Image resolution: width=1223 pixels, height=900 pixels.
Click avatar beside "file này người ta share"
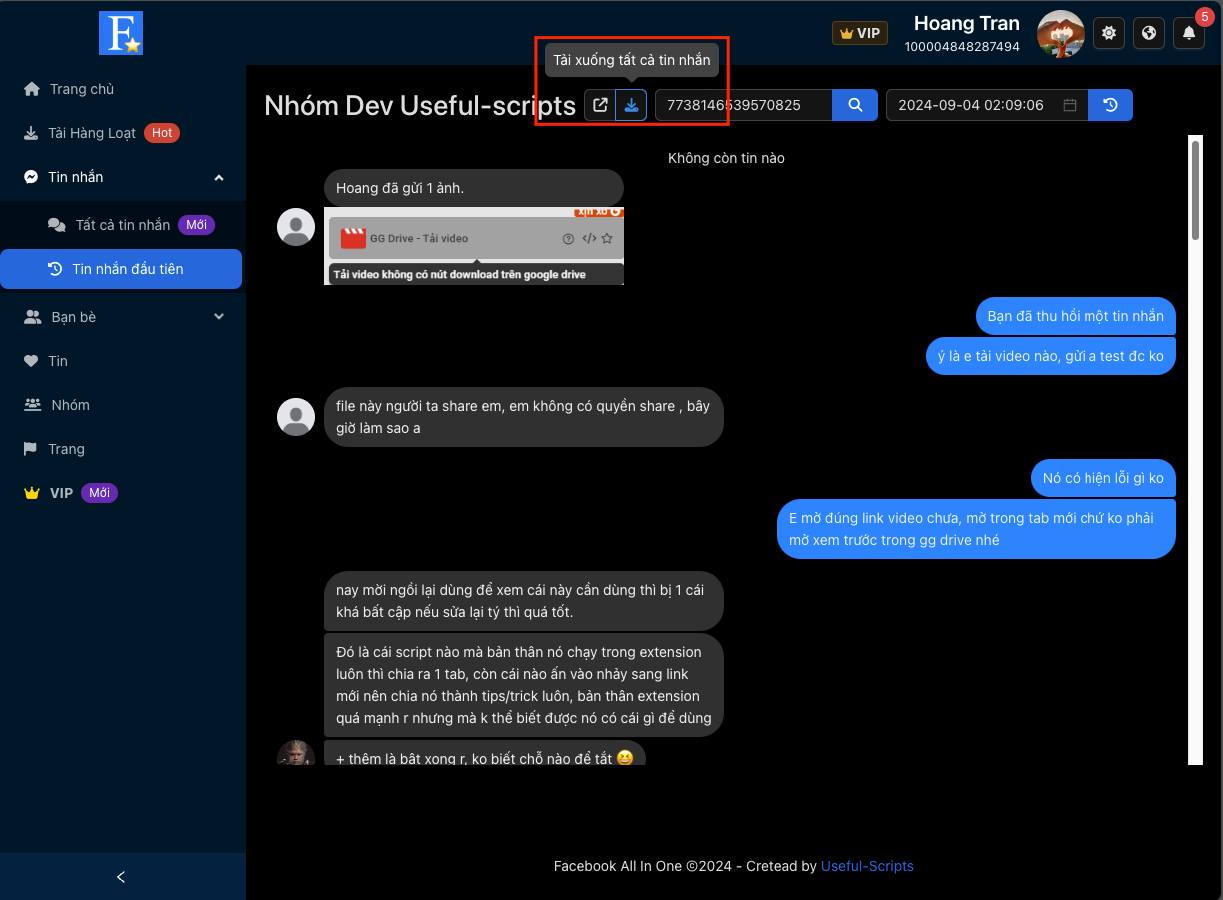click(x=296, y=416)
